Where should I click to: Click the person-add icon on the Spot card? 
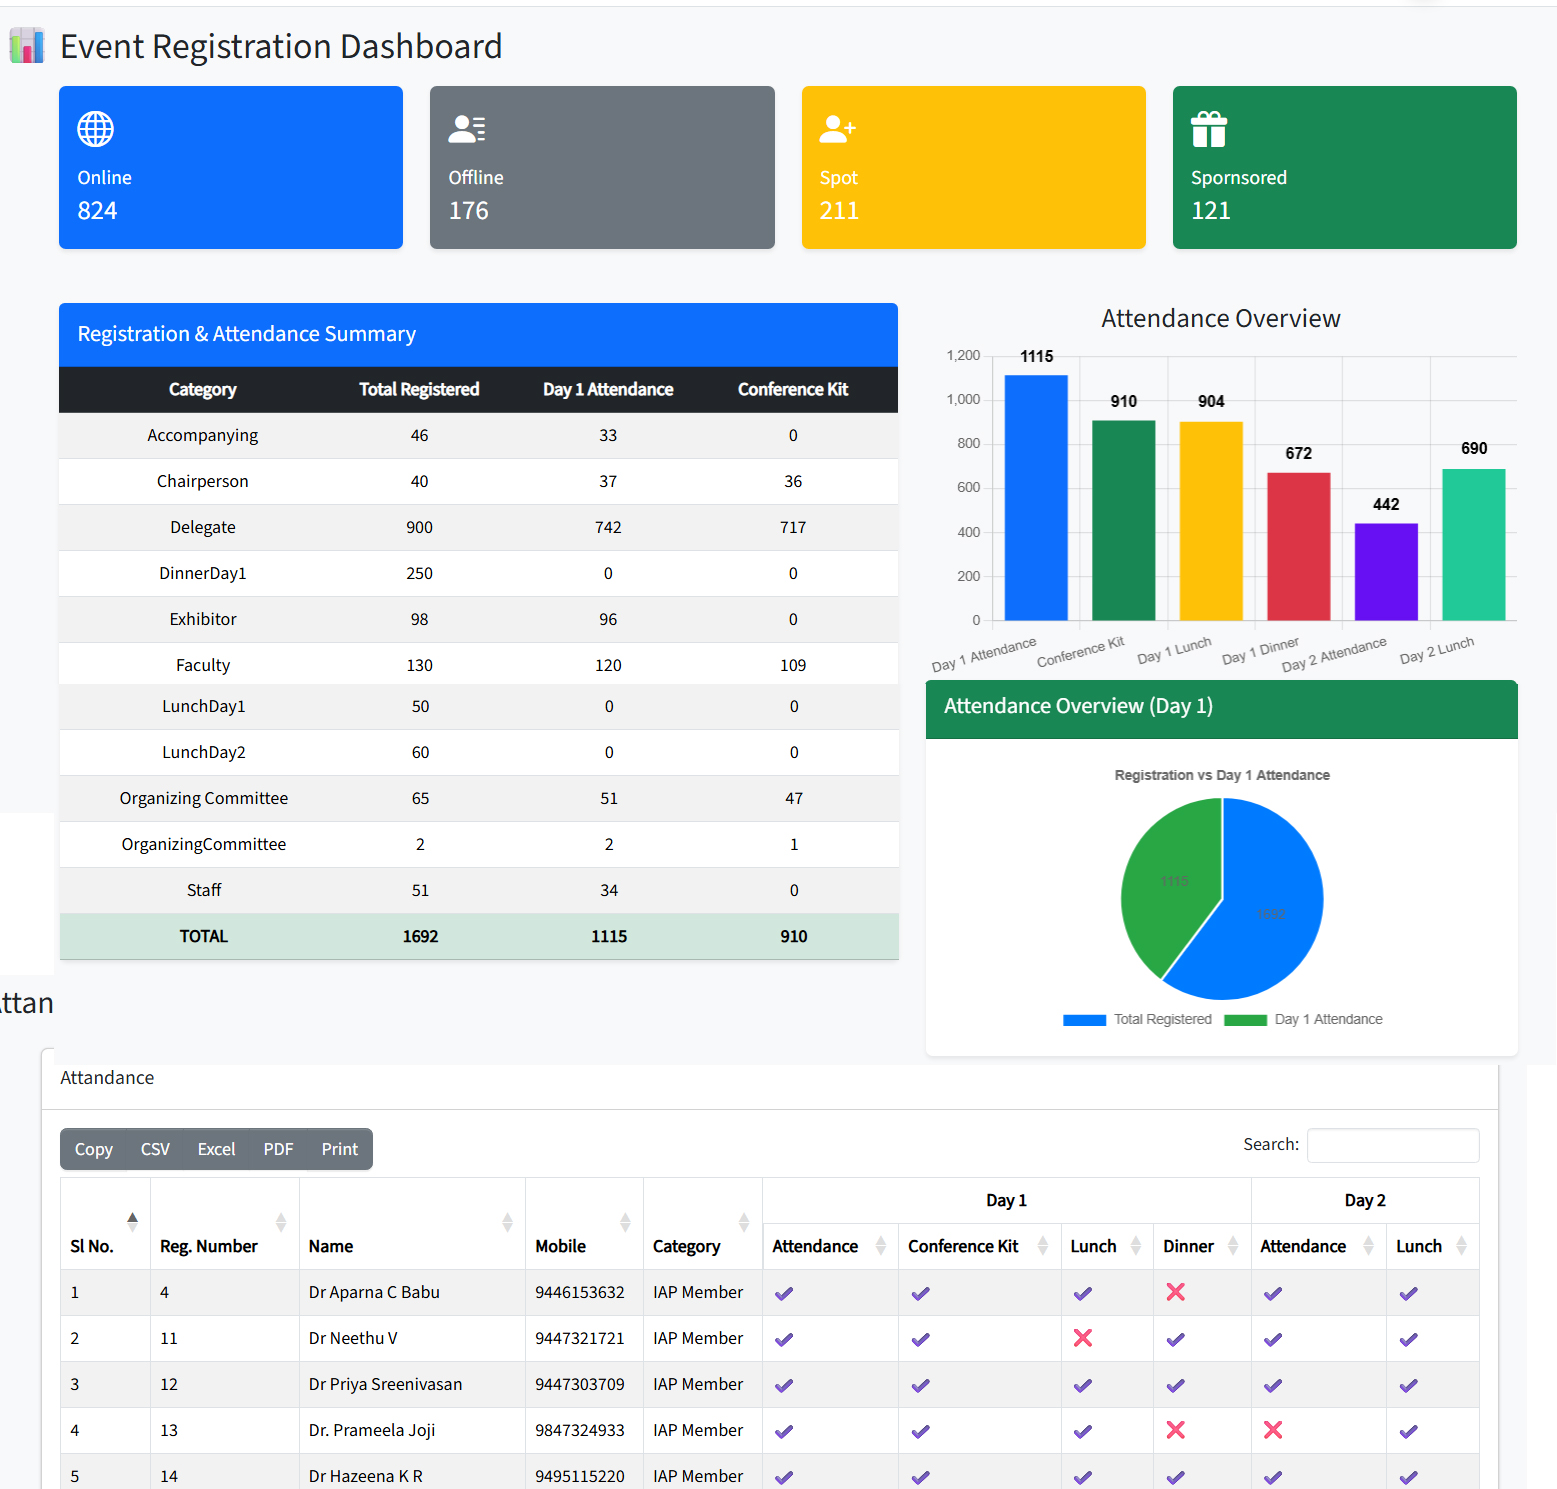[x=837, y=128]
